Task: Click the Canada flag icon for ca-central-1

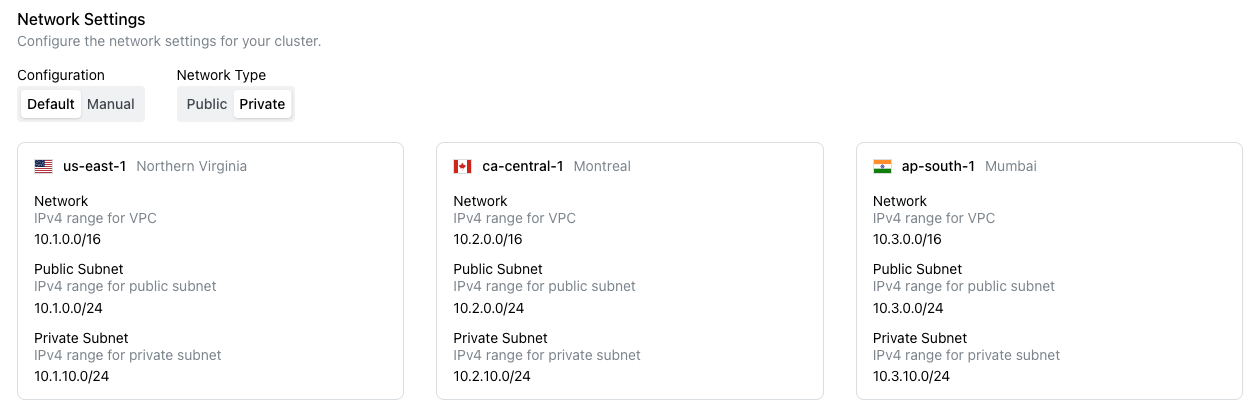Action: coord(462,166)
